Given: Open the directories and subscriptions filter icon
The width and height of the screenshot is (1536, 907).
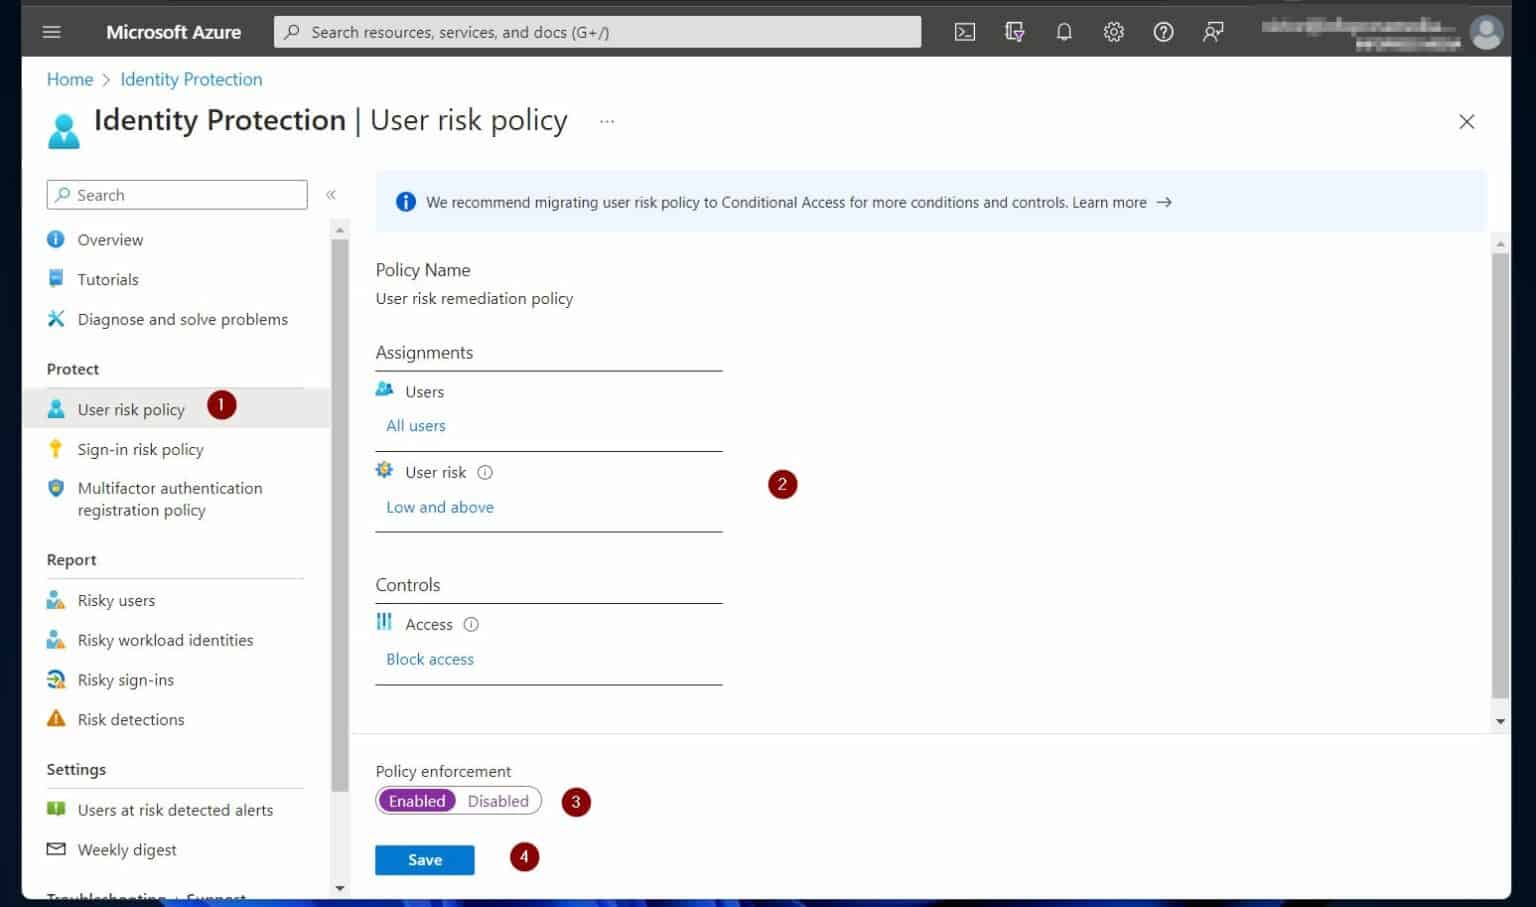Looking at the screenshot, I should 1014,32.
